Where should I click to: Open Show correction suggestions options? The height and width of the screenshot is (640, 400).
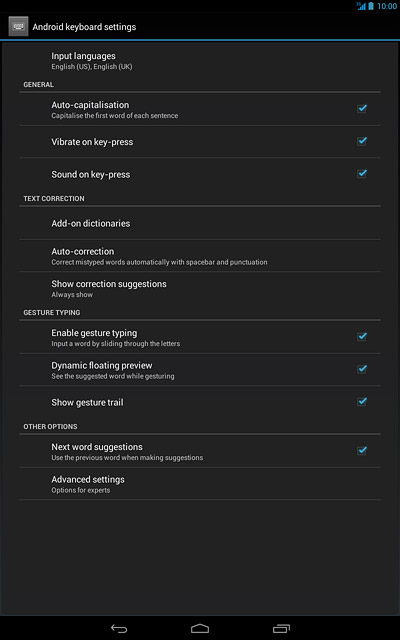(x=200, y=288)
